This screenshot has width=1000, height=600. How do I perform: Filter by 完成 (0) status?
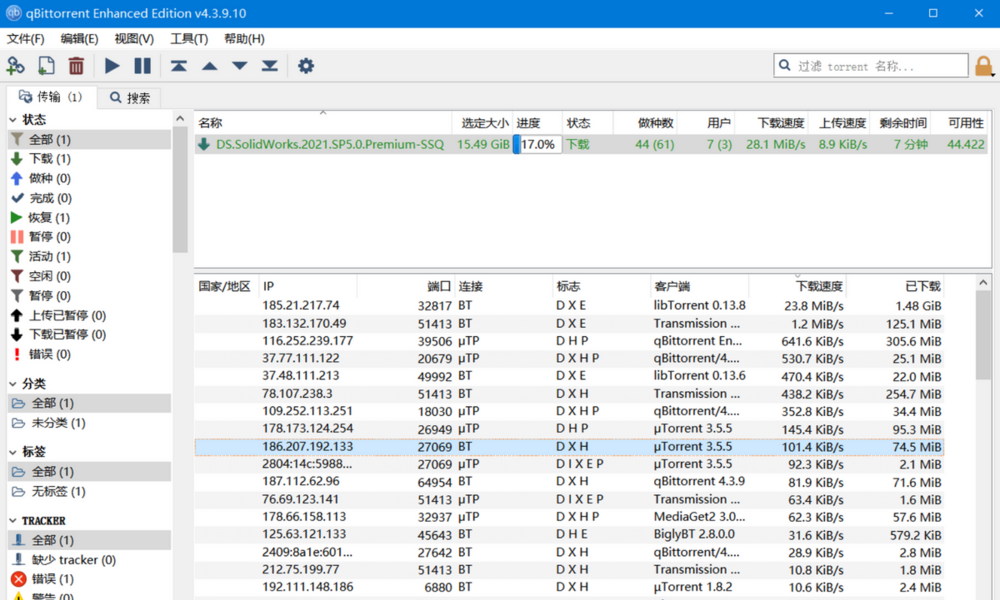click(x=89, y=198)
